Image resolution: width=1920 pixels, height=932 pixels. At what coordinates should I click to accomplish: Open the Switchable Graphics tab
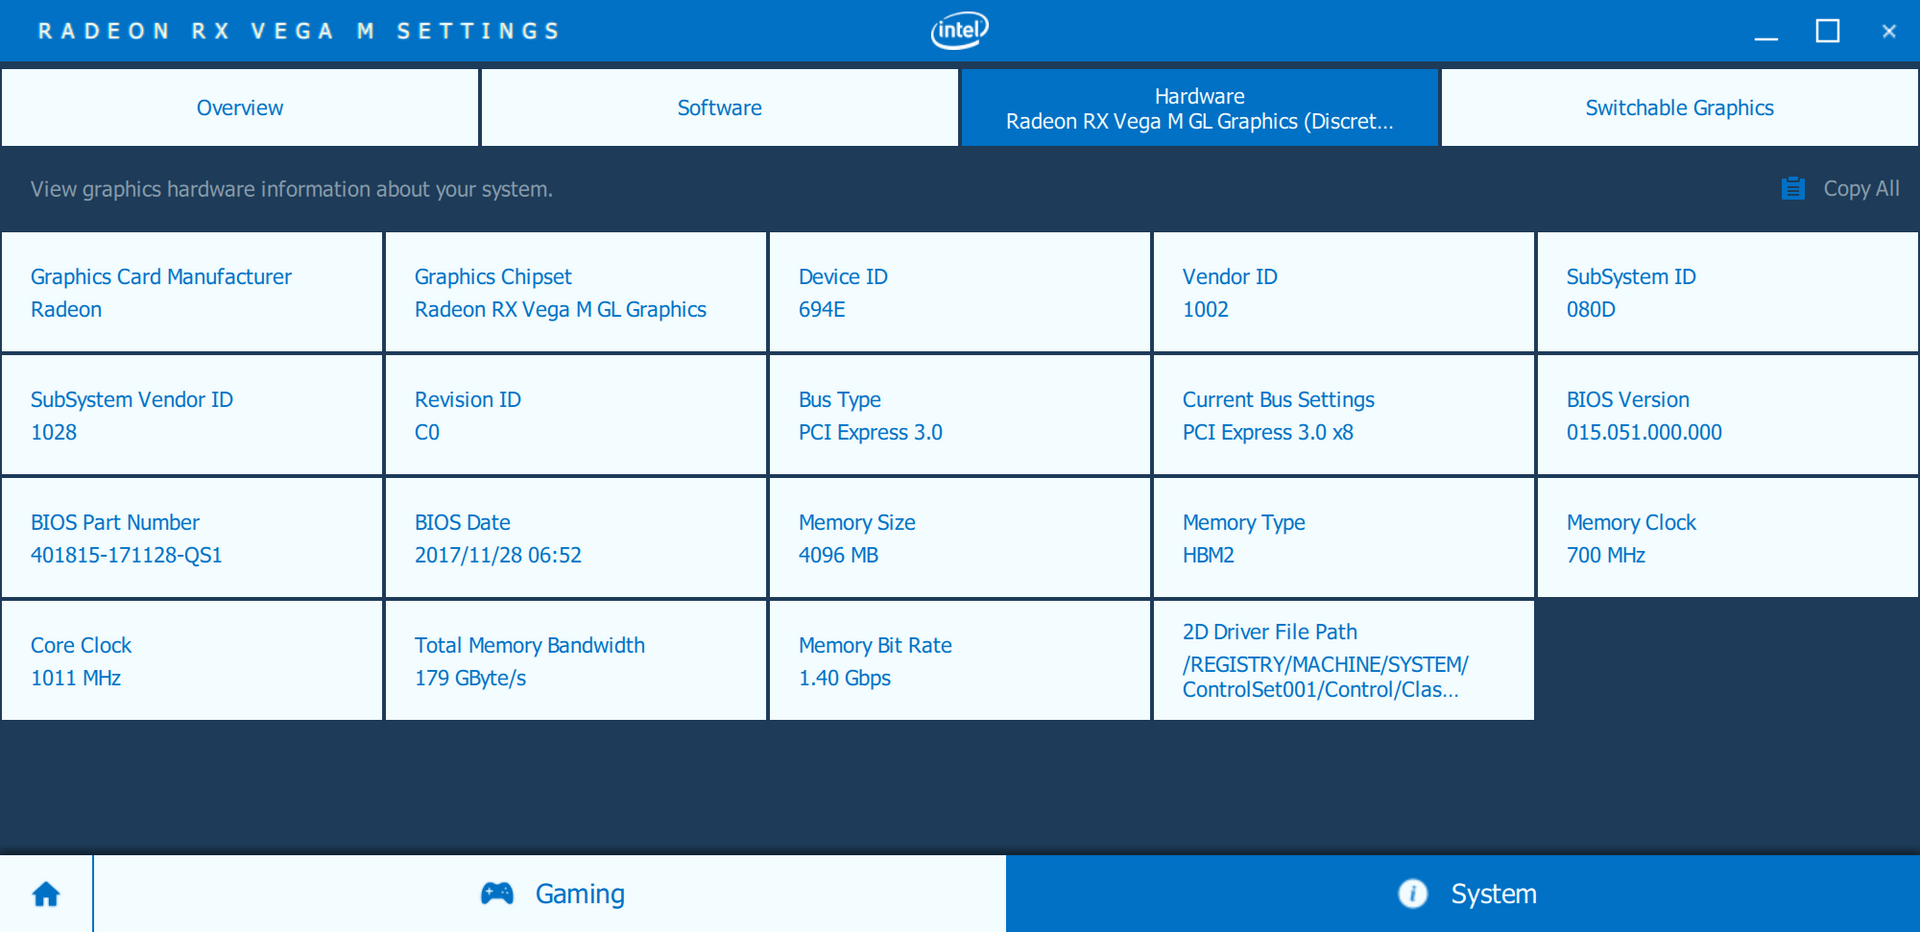click(x=1680, y=108)
